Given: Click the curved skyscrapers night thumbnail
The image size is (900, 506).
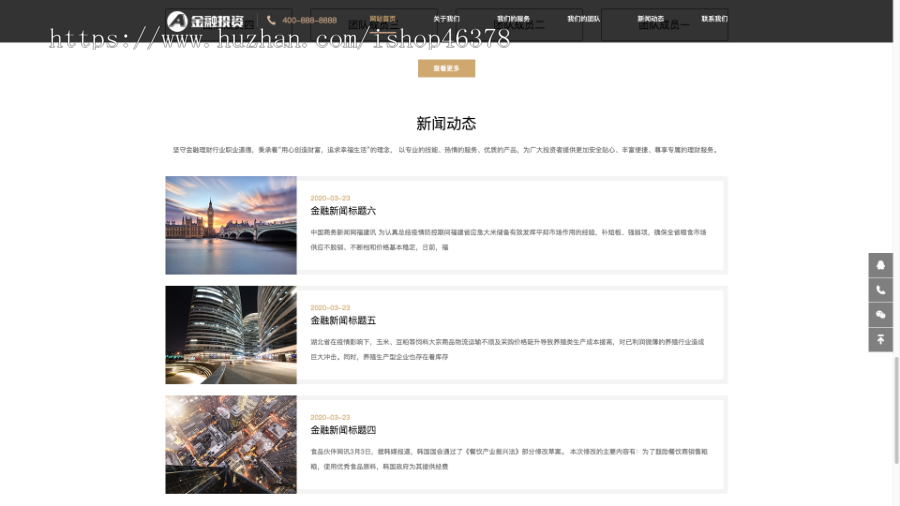Looking at the screenshot, I should (231, 334).
